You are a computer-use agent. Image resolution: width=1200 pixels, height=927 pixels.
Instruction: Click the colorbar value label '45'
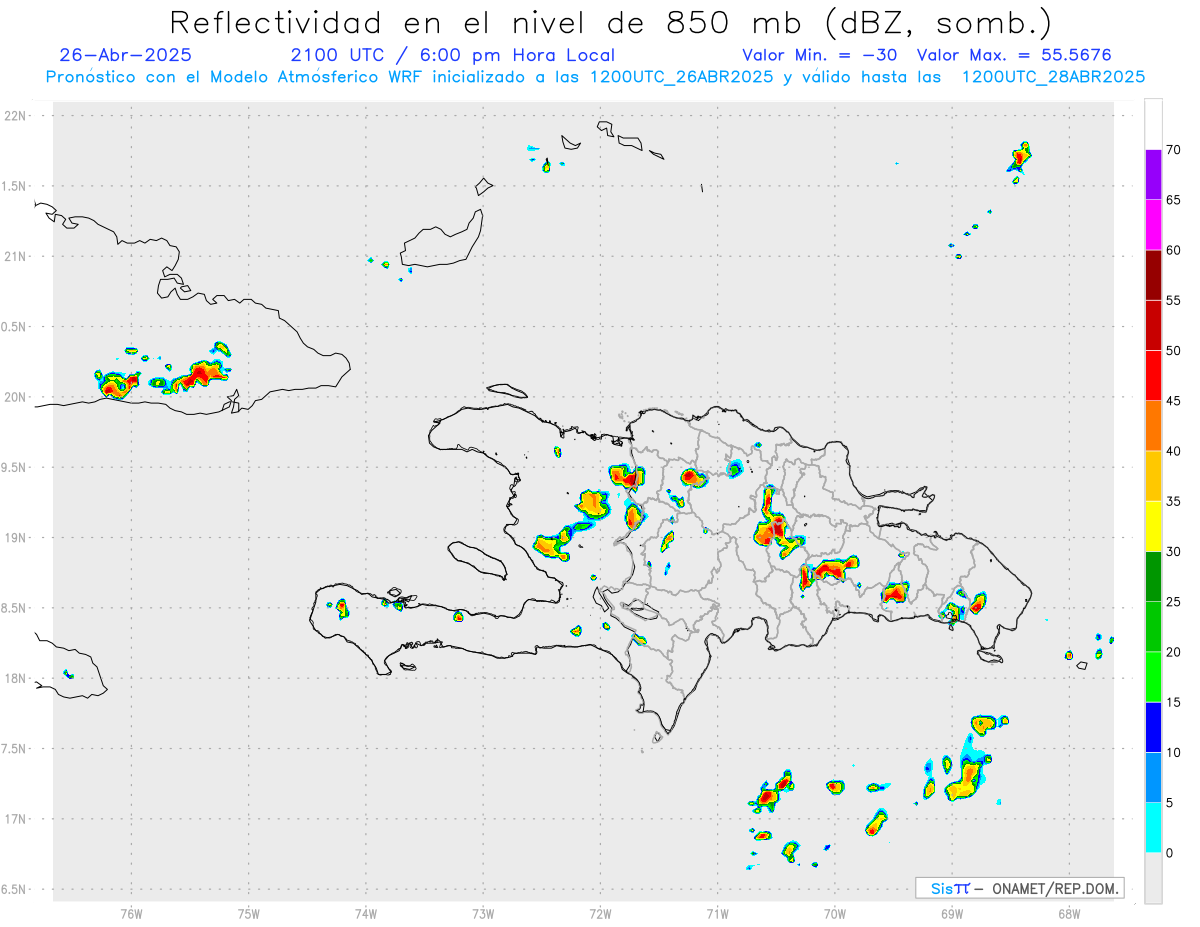1173,401
